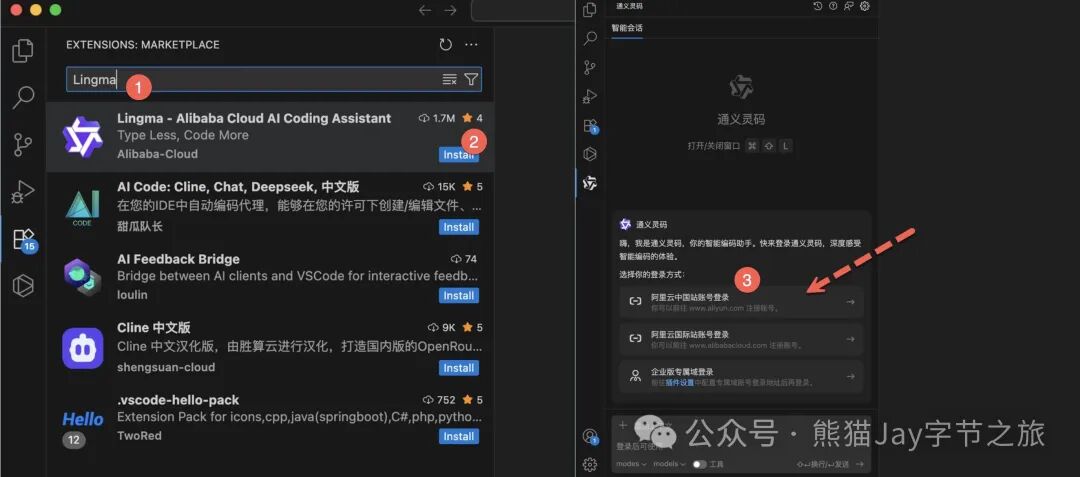
Task: Open chat history in 通义灵码 panel header
Action: coord(818,6)
